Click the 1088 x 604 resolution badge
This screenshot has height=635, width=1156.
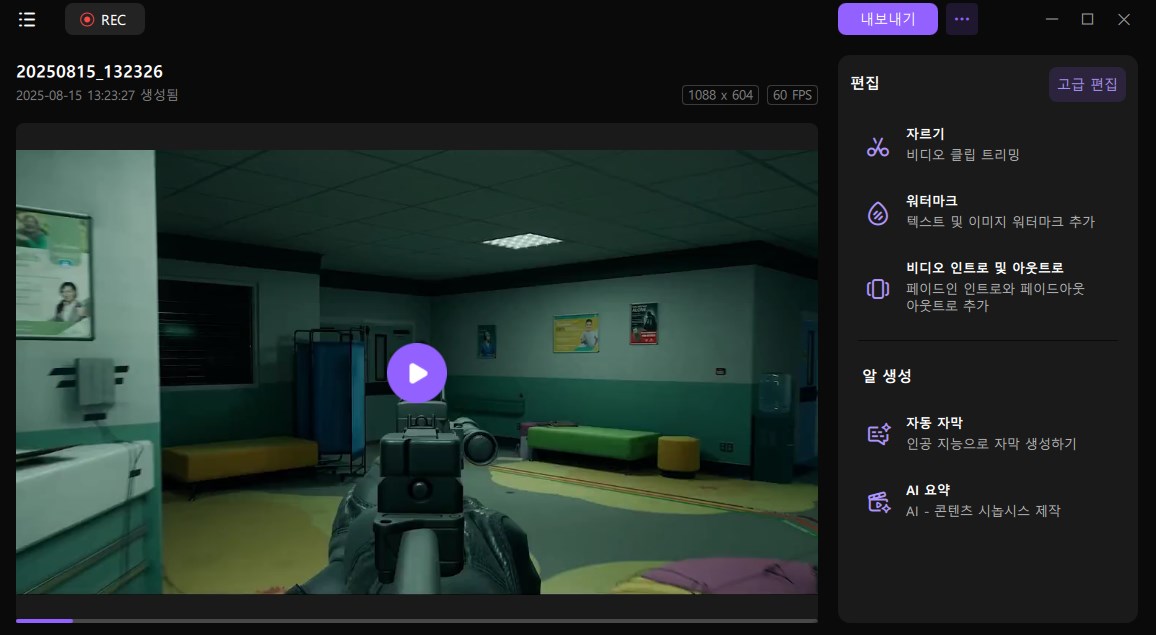[720, 95]
